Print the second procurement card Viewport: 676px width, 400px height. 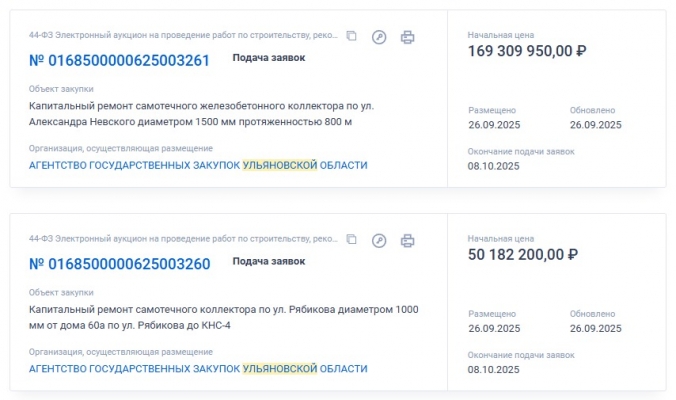[x=407, y=240]
